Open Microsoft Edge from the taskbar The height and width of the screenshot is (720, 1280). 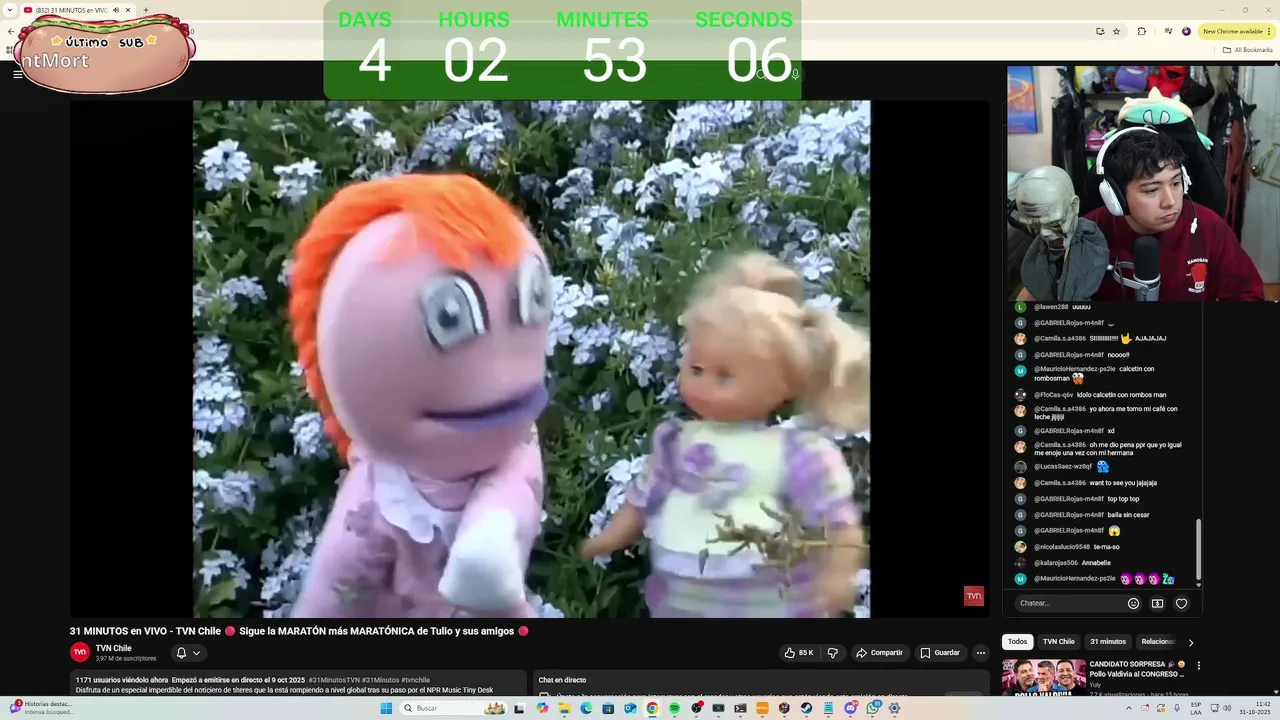pos(586,708)
